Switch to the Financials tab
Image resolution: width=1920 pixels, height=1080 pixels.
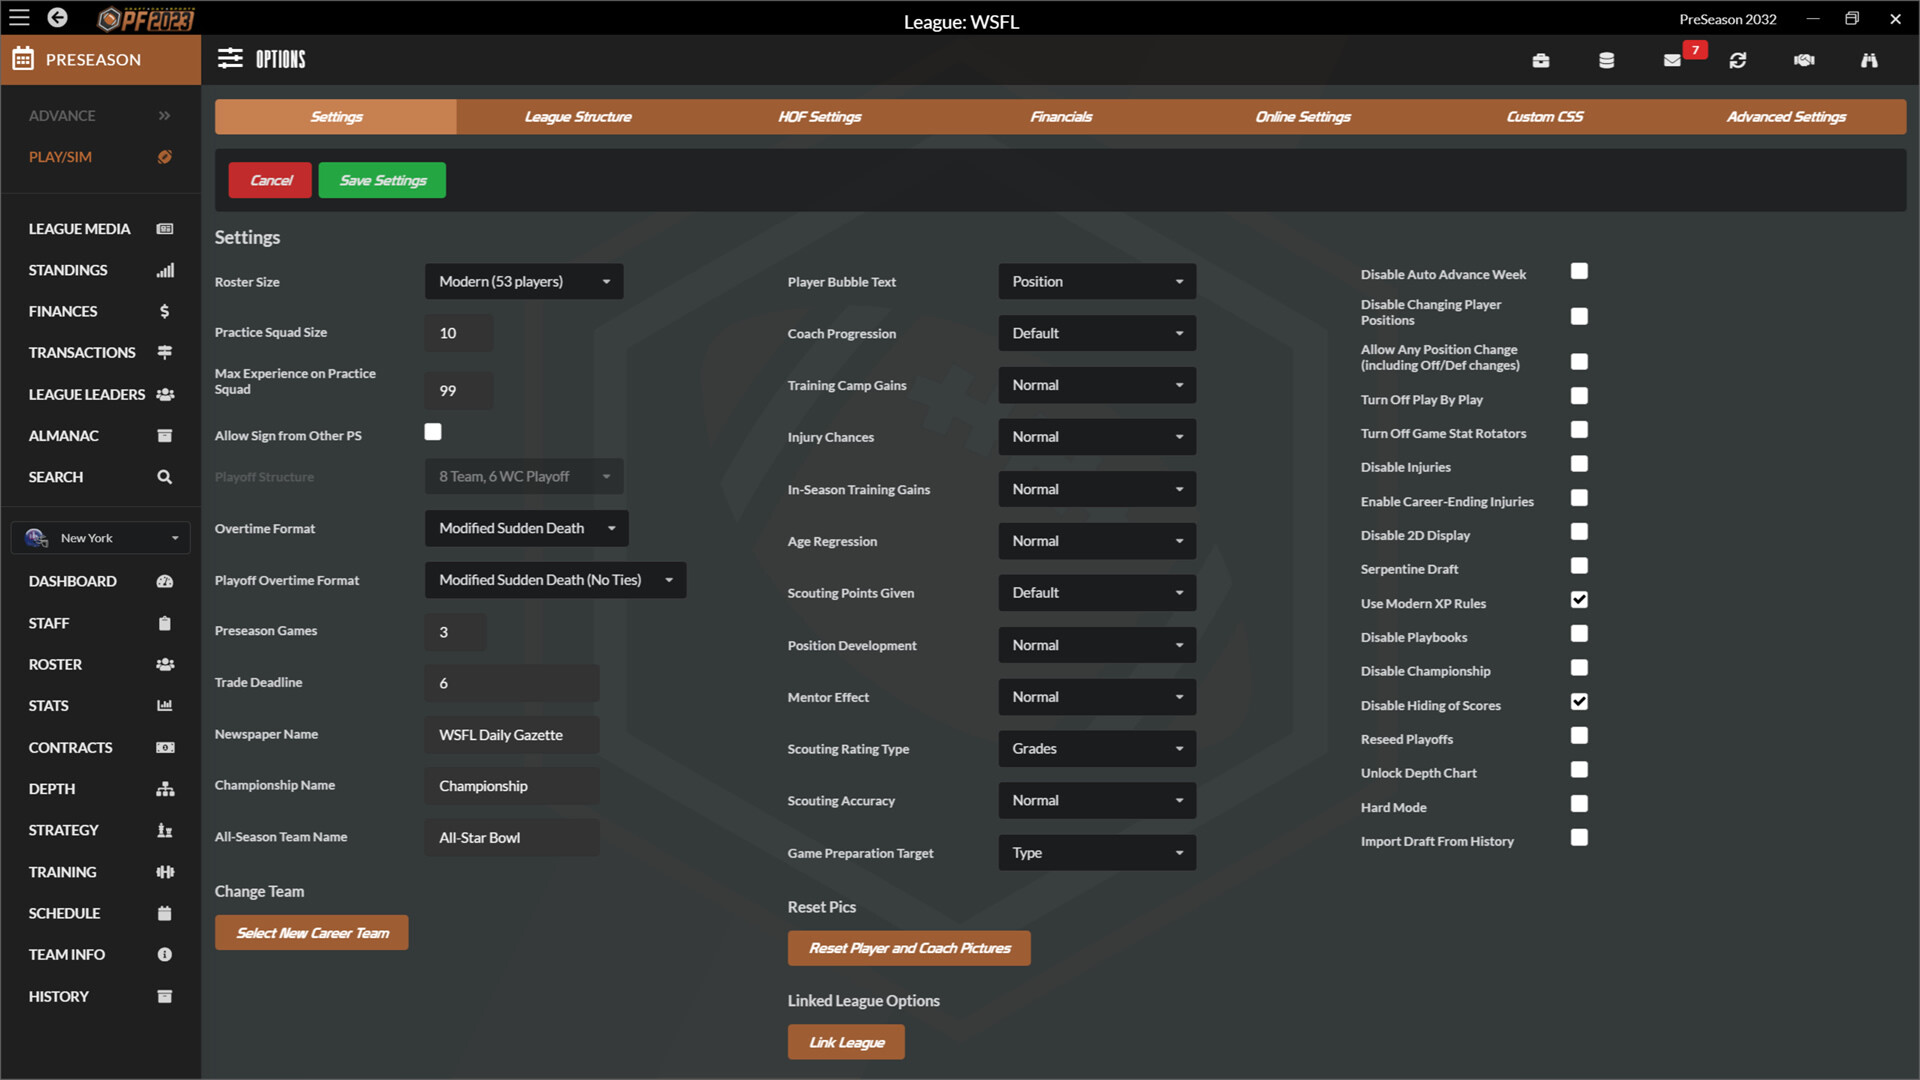point(1061,116)
